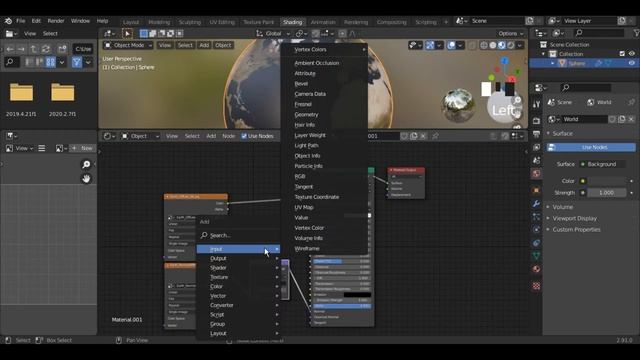Go back in the file browser
Image resolution: width=640 pixels, height=360 pixels.
(x=10, y=49)
